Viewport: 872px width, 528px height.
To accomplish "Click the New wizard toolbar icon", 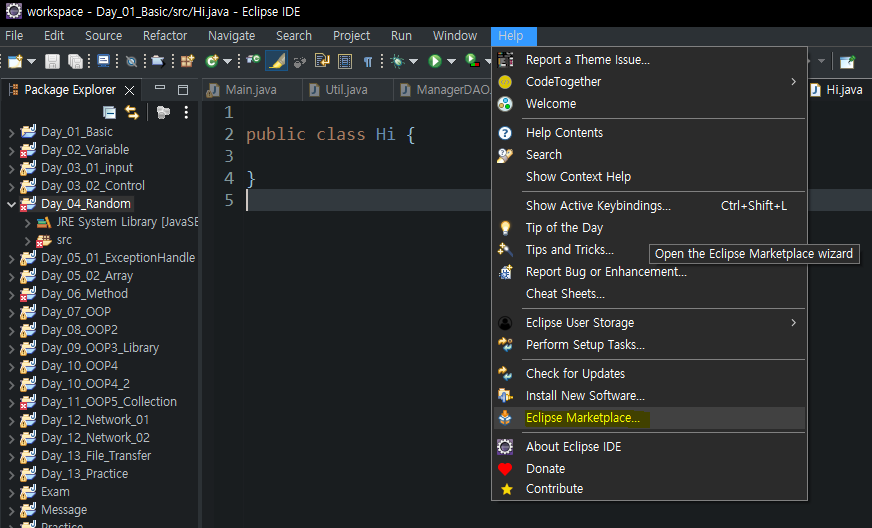I will [15, 61].
